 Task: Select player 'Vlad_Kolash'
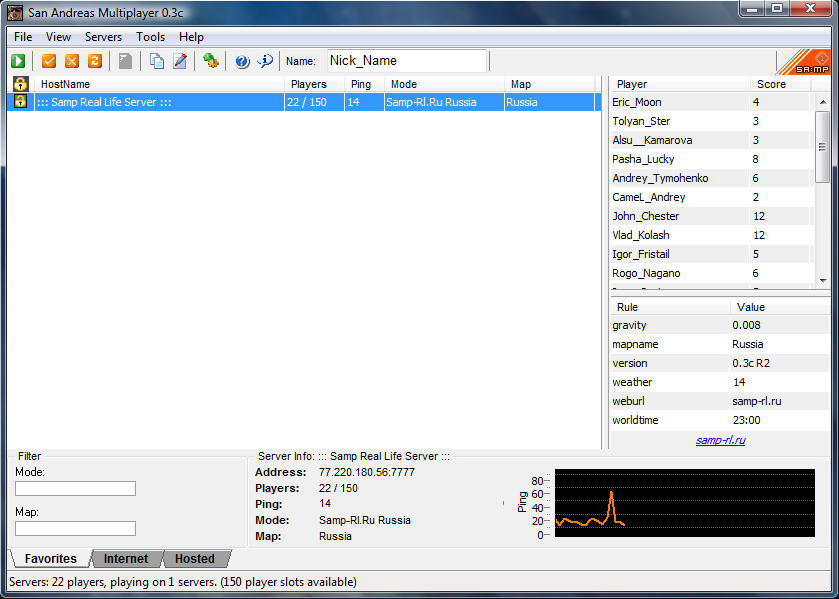coord(640,236)
